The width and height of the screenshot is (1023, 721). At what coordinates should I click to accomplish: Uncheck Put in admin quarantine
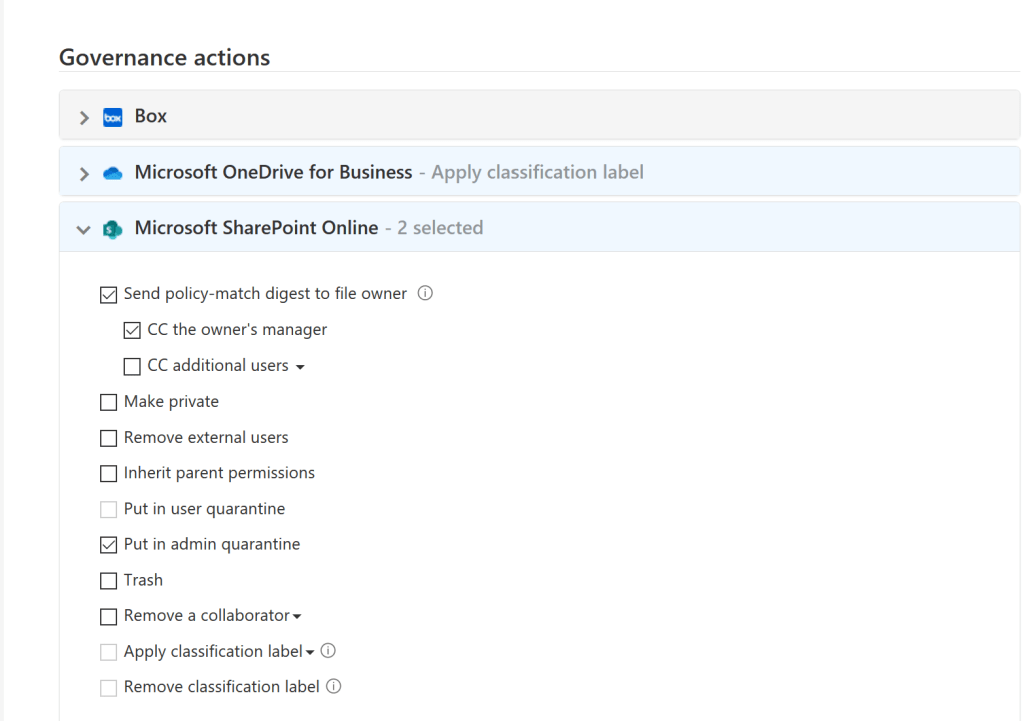[109, 545]
